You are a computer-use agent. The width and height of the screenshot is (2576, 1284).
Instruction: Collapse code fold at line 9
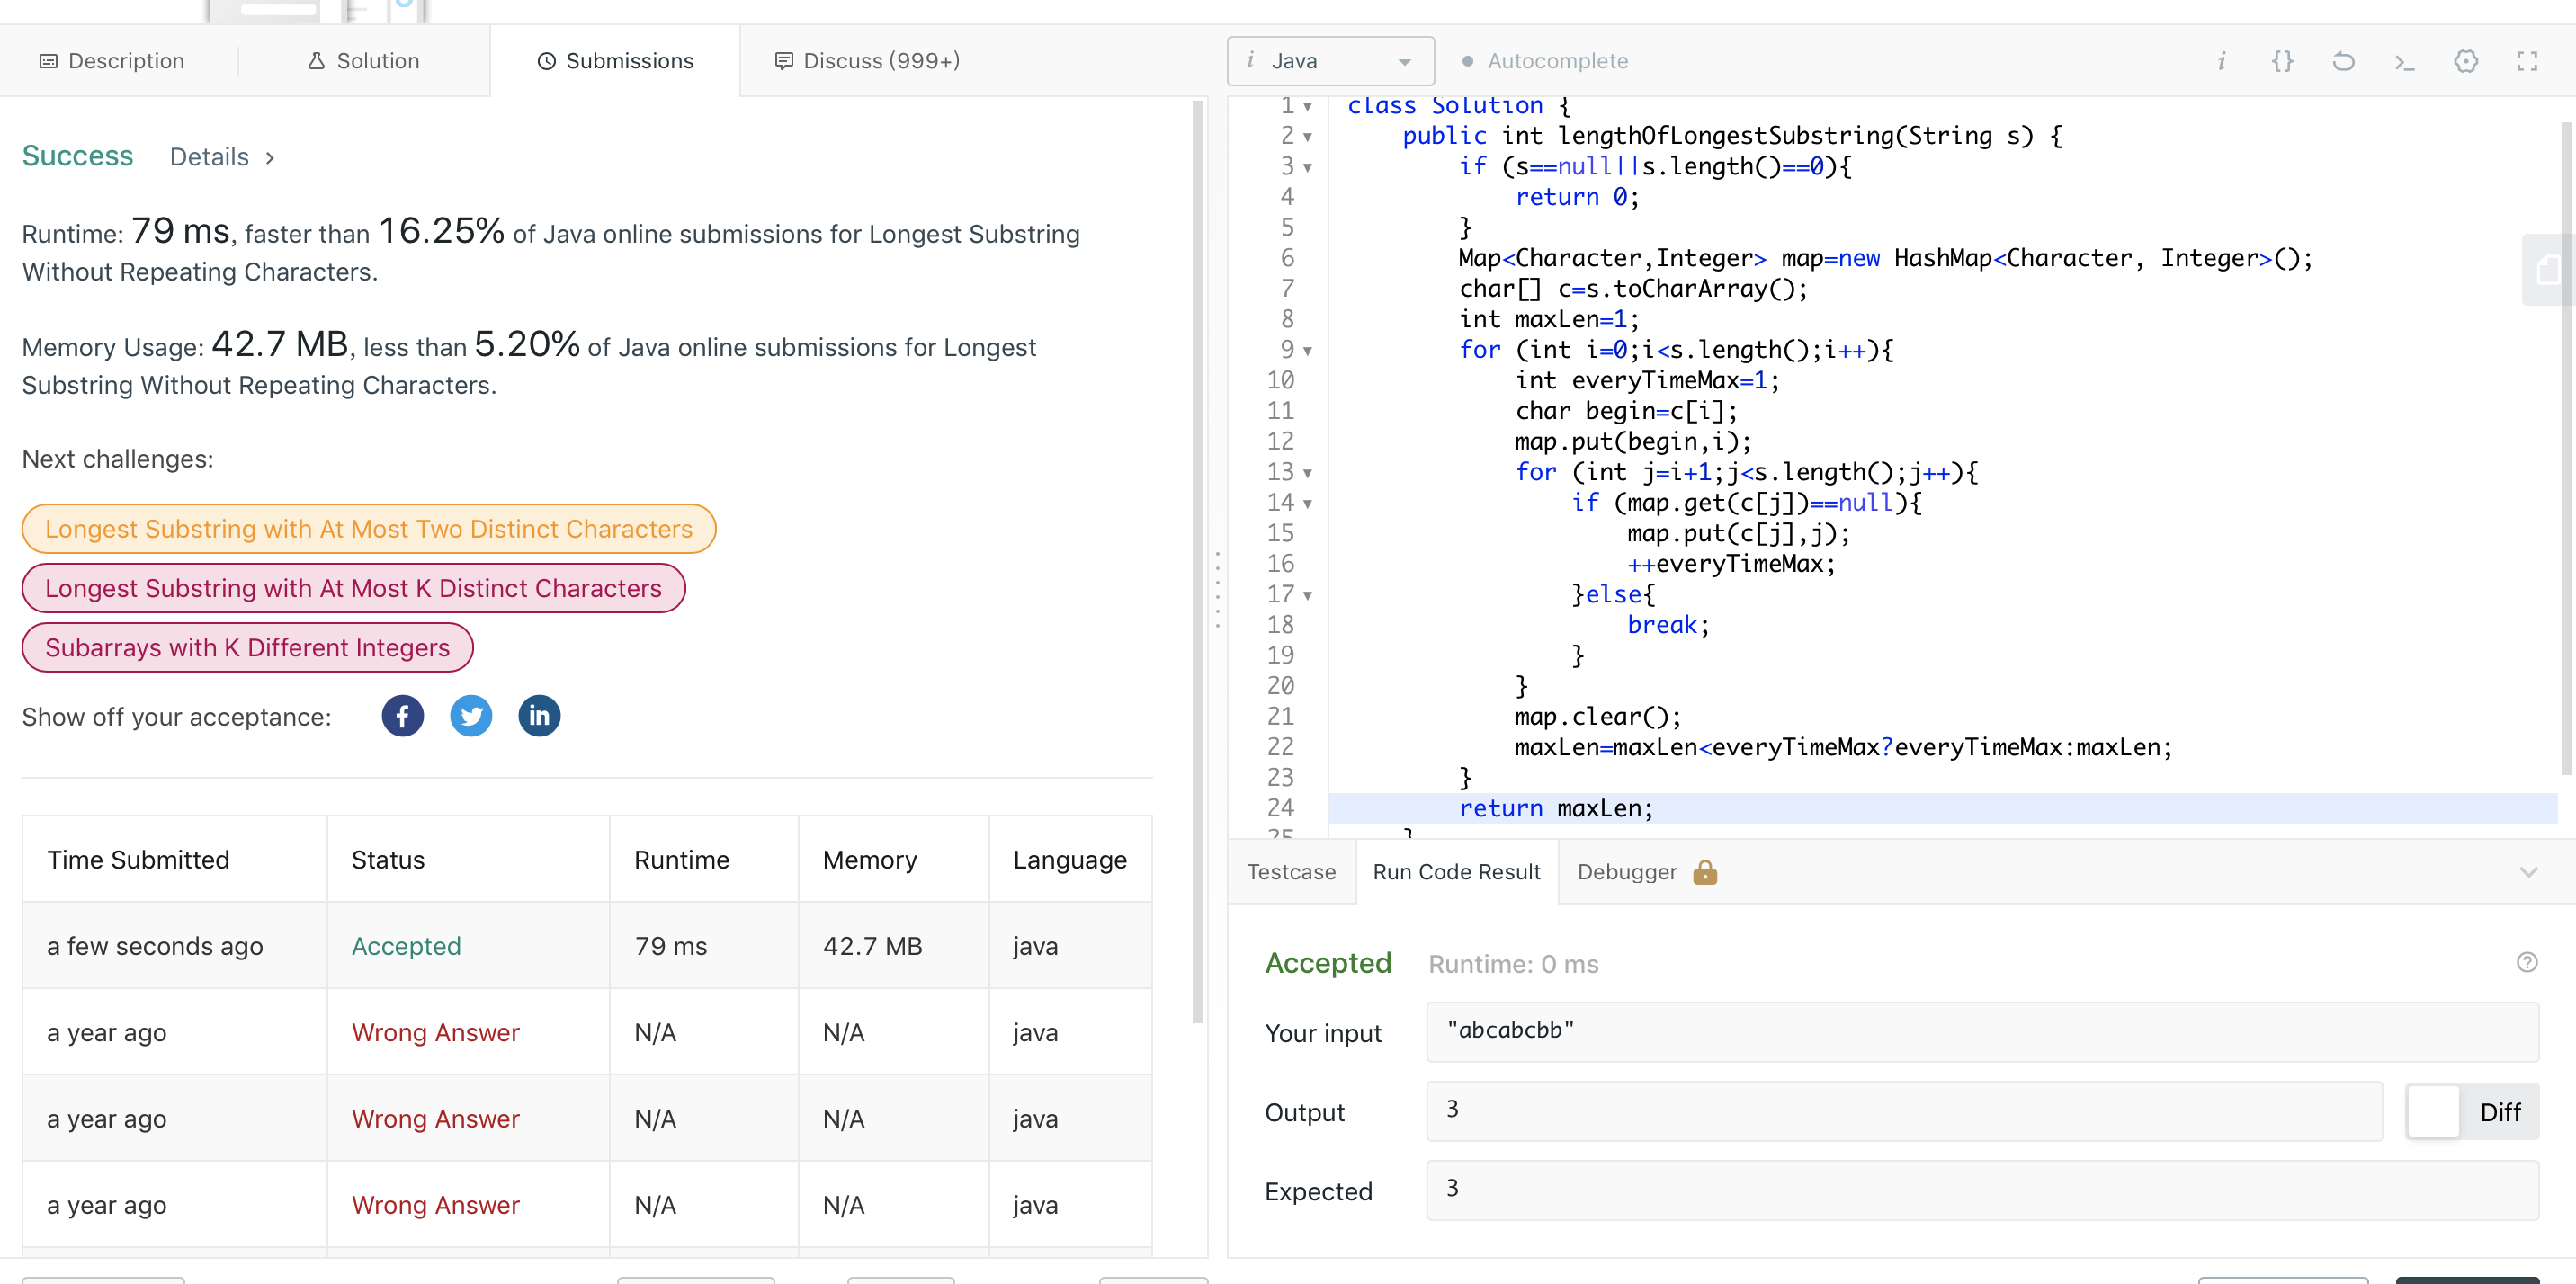1308,351
